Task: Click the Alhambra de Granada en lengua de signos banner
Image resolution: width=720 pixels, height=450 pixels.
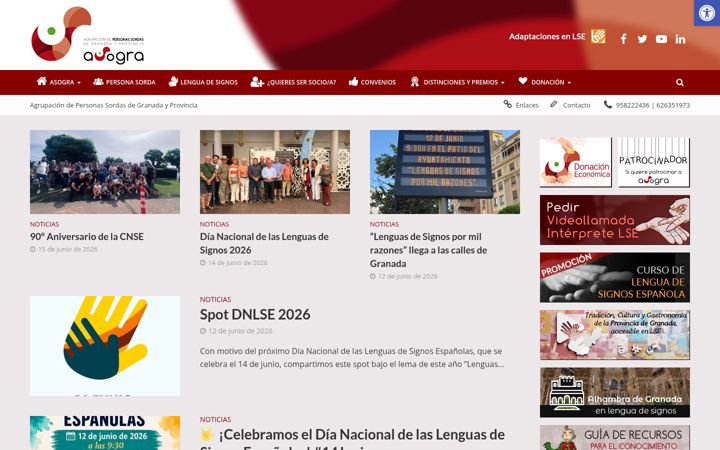Action: (x=614, y=392)
